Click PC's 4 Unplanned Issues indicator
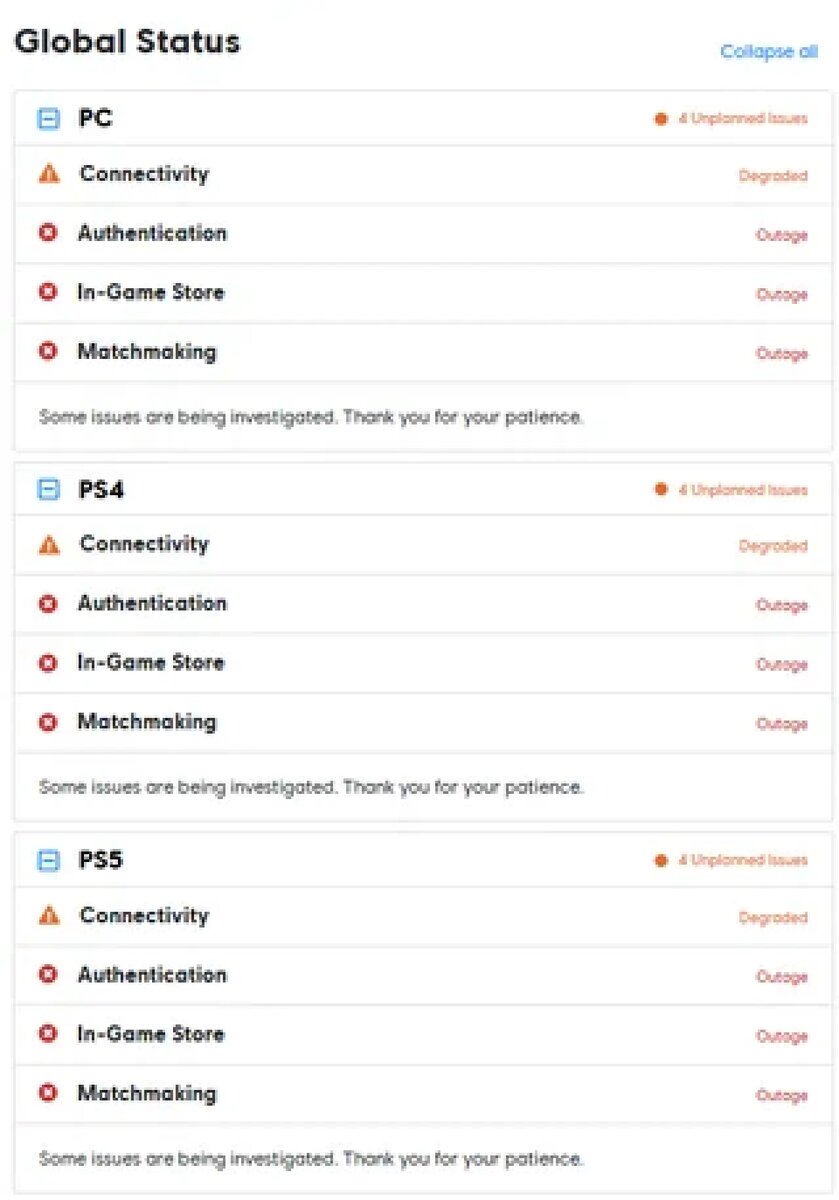 pyautogui.click(x=732, y=119)
